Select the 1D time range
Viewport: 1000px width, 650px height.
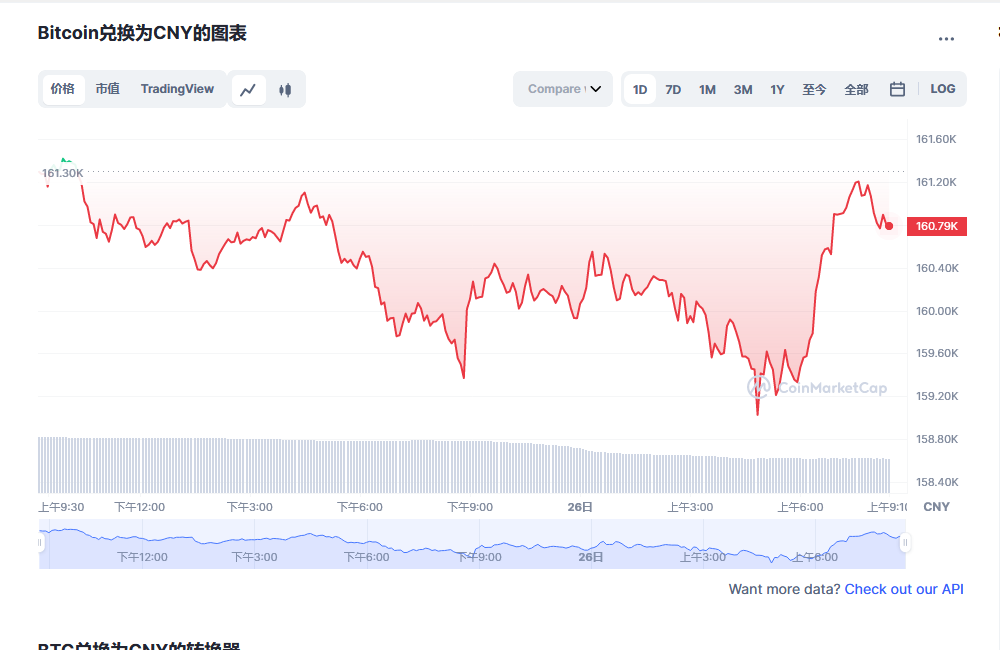(x=640, y=89)
